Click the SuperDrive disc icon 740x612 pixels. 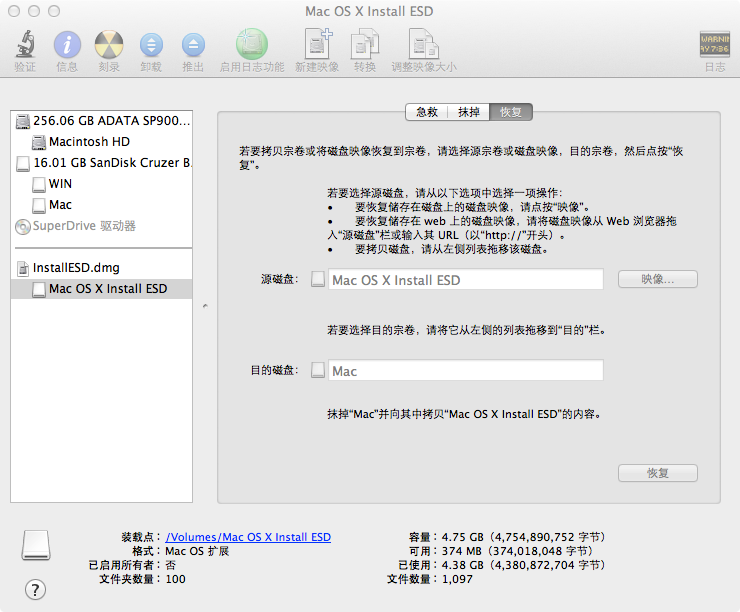(23, 226)
